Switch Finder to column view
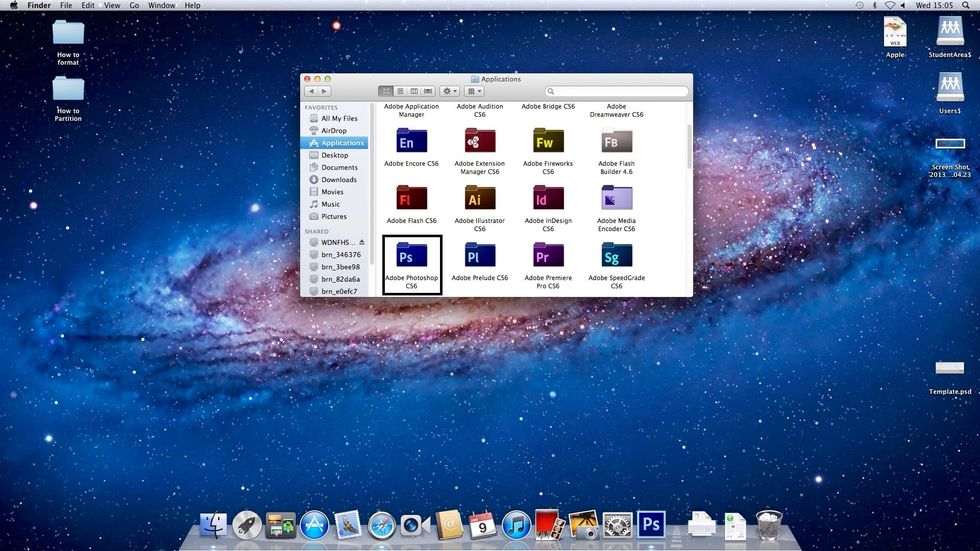Viewport: 980px width, 551px height. click(x=414, y=91)
